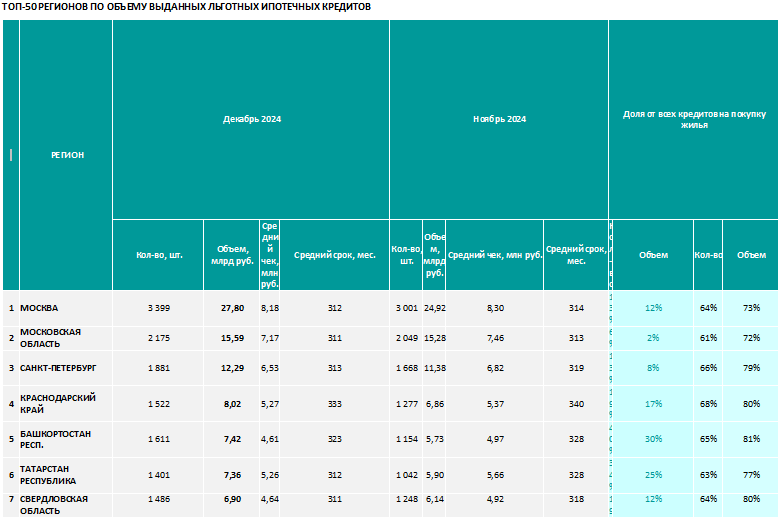Click Moscow Oblast December volume '15,59'
The width and height of the screenshot is (779, 520).
tap(233, 338)
